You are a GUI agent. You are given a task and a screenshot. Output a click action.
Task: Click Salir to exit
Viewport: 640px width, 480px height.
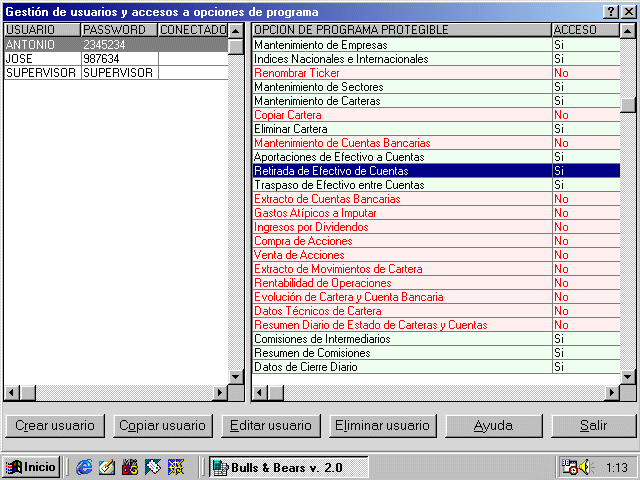click(x=593, y=426)
